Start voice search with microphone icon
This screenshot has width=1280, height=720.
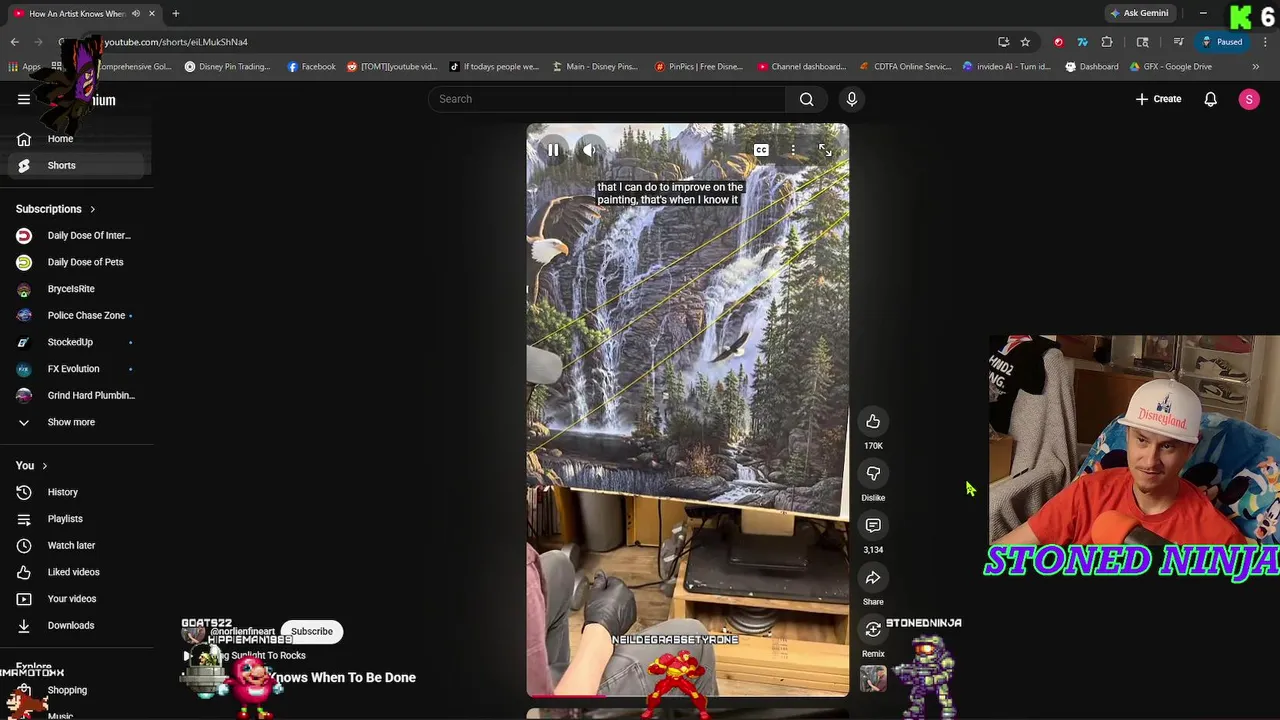pos(852,99)
